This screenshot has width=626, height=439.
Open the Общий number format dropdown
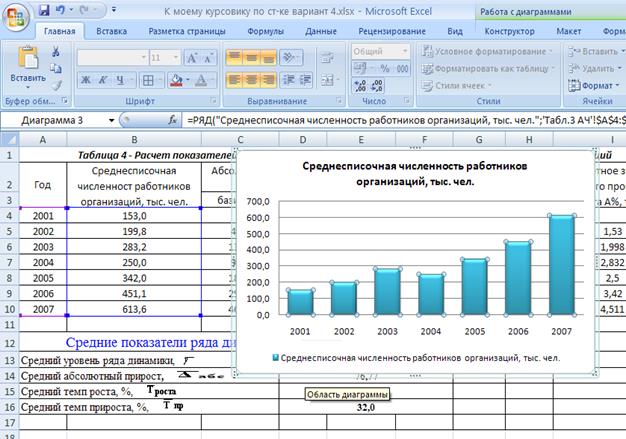point(404,51)
